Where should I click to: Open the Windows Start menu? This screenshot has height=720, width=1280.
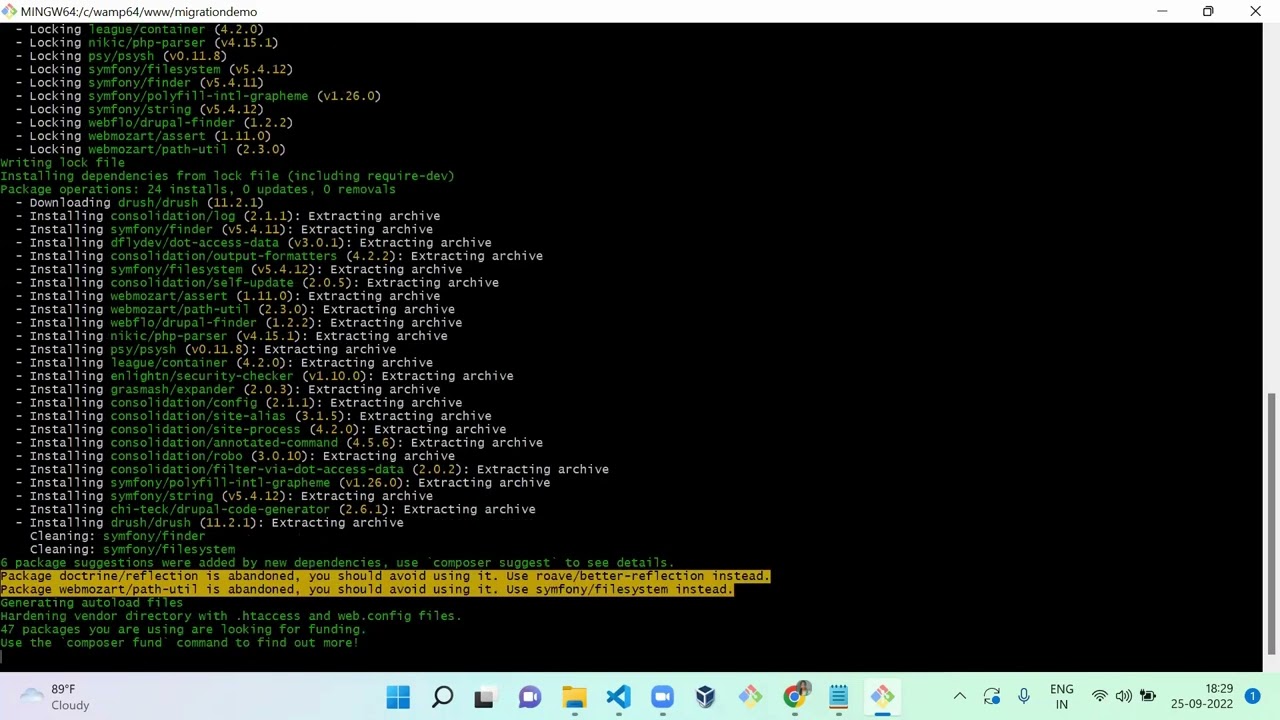[x=398, y=697]
